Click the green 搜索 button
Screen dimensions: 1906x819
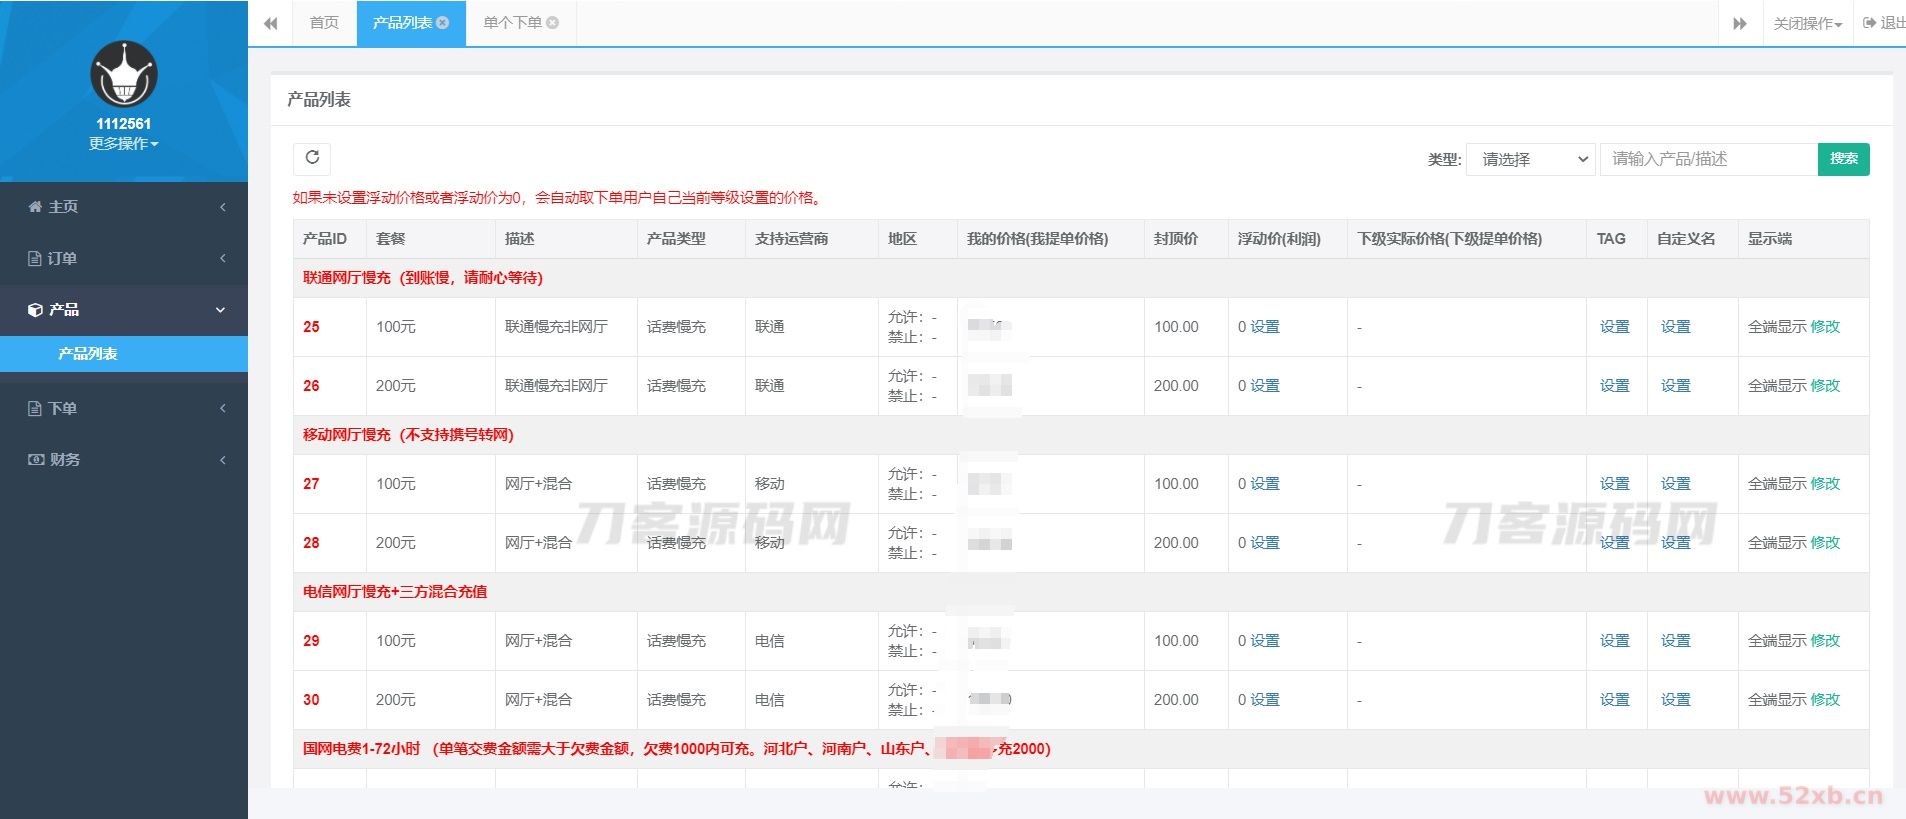[1843, 159]
